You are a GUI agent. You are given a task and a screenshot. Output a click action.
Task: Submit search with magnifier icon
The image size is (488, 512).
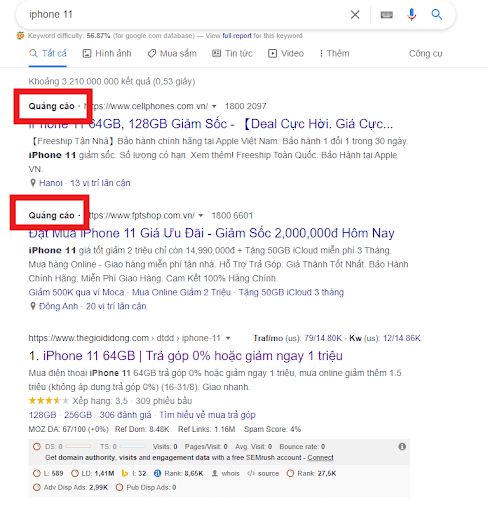[x=437, y=15]
